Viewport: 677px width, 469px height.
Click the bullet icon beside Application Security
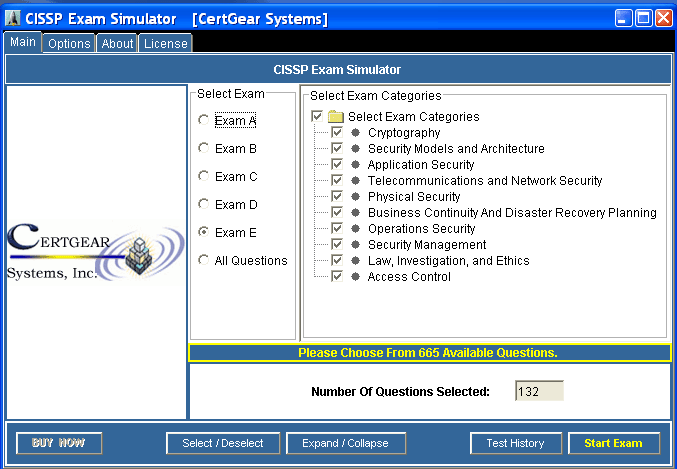pos(355,164)
